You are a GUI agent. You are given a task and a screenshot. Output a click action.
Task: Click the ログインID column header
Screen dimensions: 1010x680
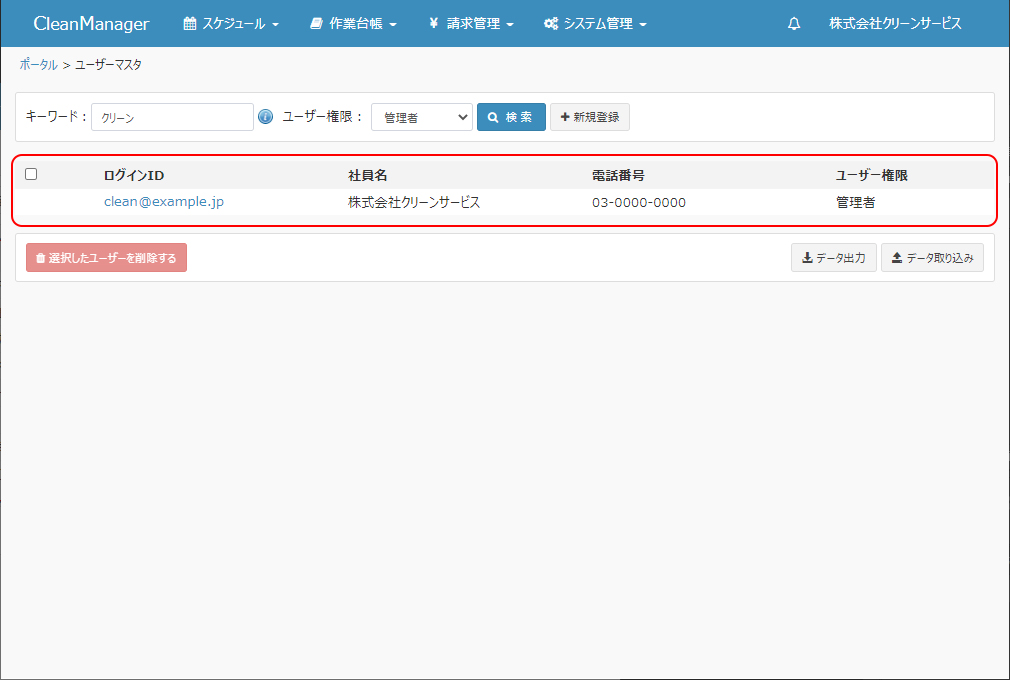(133, 176)
